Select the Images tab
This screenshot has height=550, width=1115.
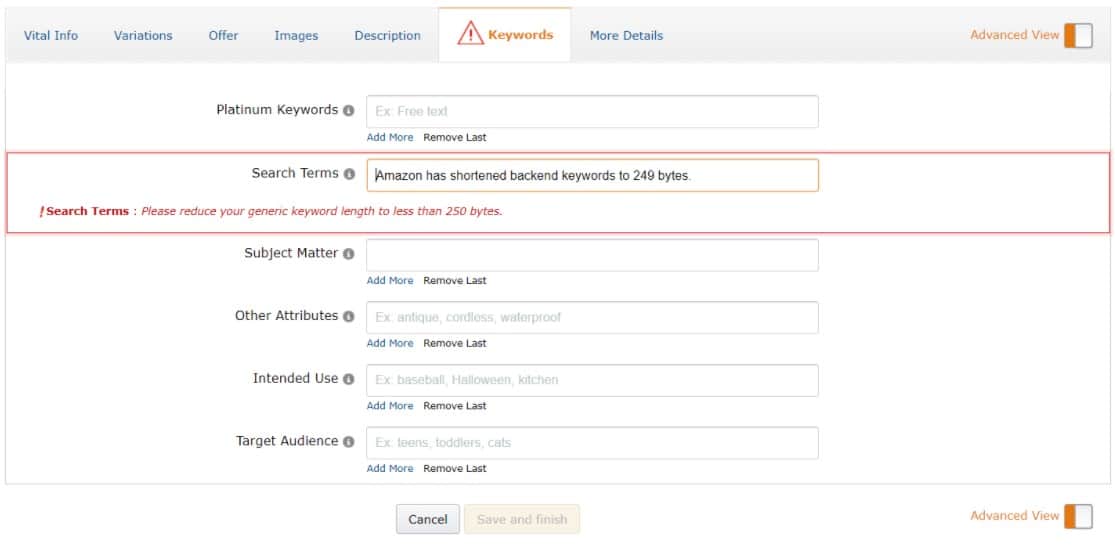coord(297,36)
